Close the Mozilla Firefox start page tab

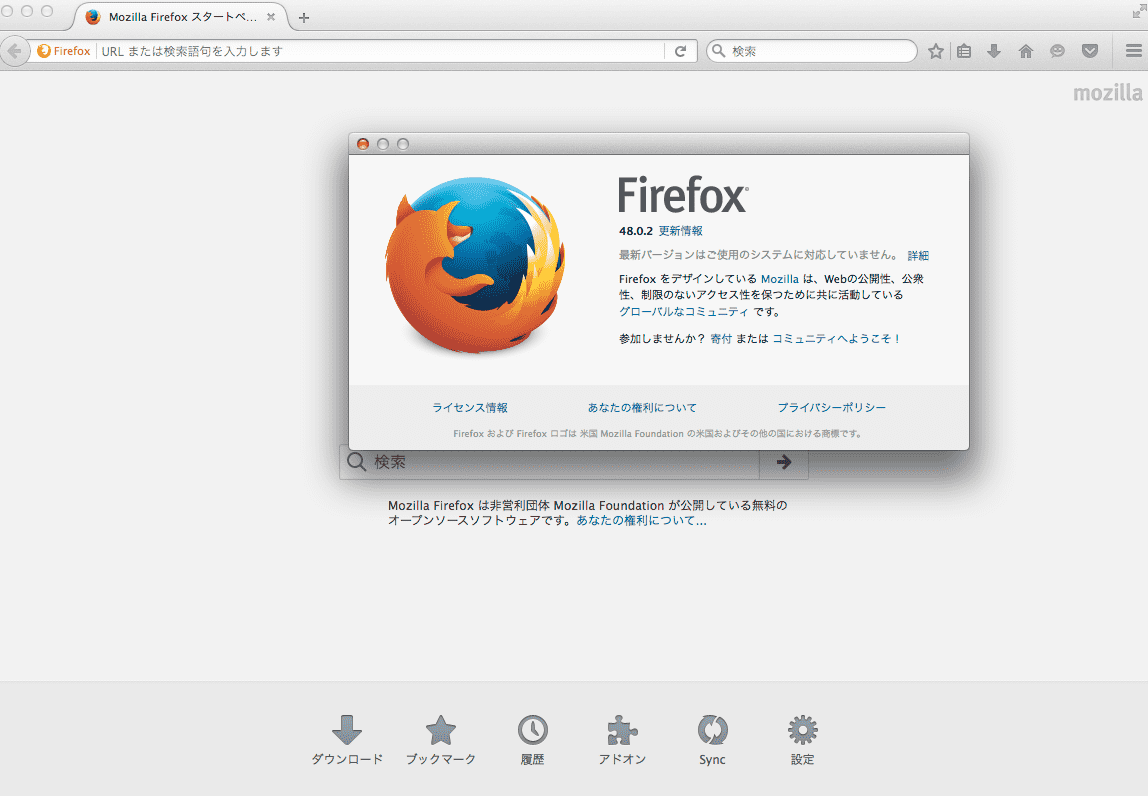[x=271, y=17]
